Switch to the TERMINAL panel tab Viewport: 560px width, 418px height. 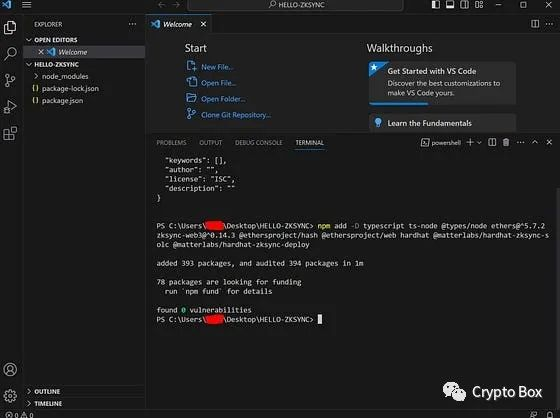[310, 143]
